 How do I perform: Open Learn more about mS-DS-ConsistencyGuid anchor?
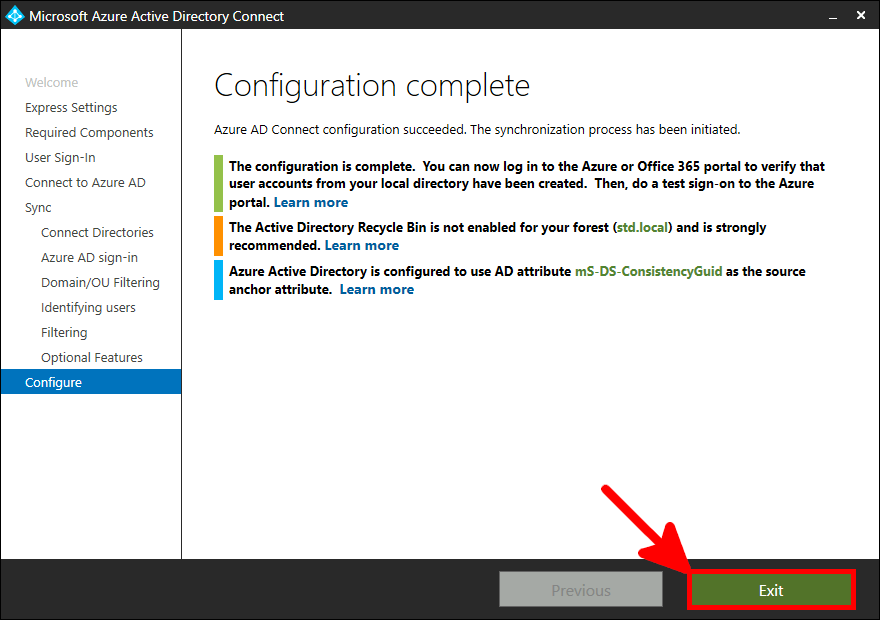[x=376, y=289]
